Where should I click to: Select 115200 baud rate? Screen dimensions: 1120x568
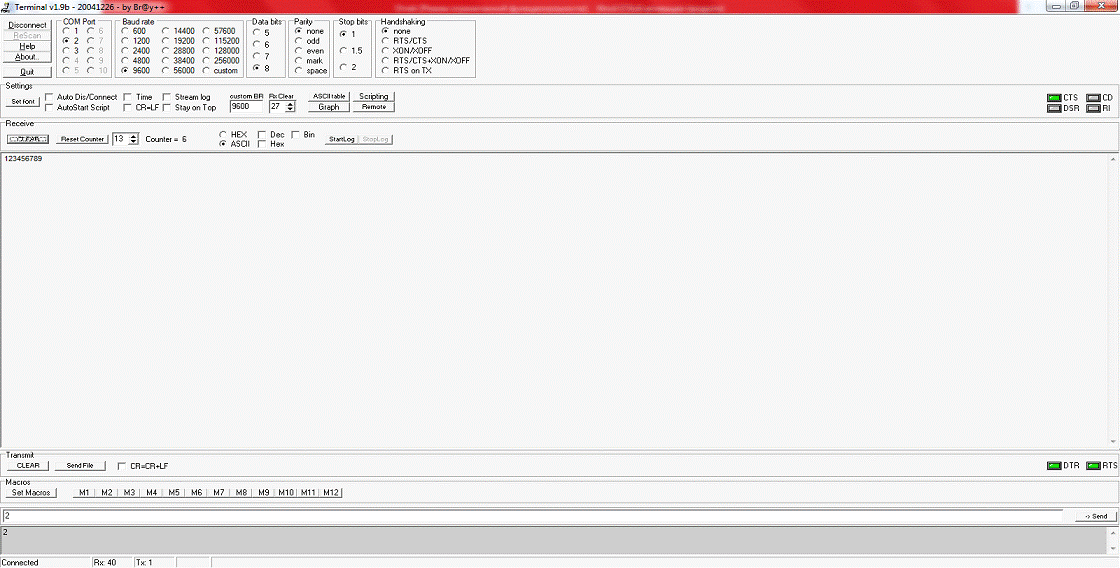(208, 41)
